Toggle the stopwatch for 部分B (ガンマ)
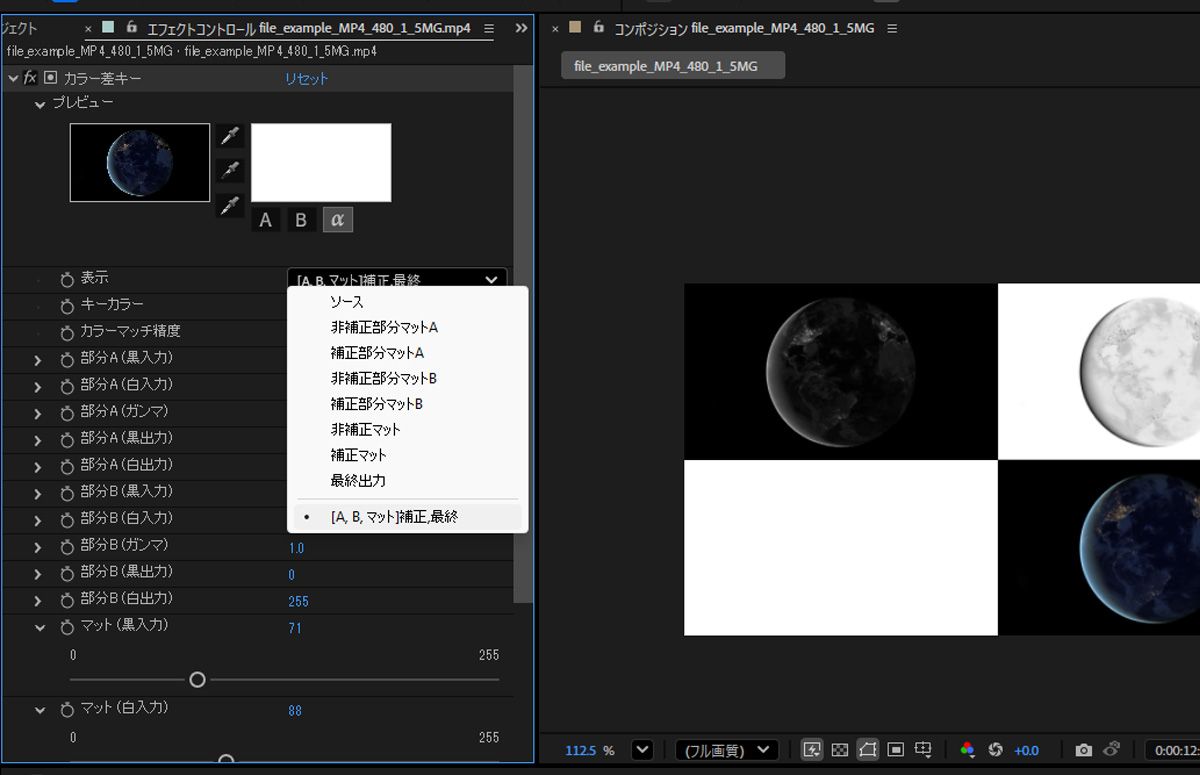1200x775 pixels. pos(67,546)
